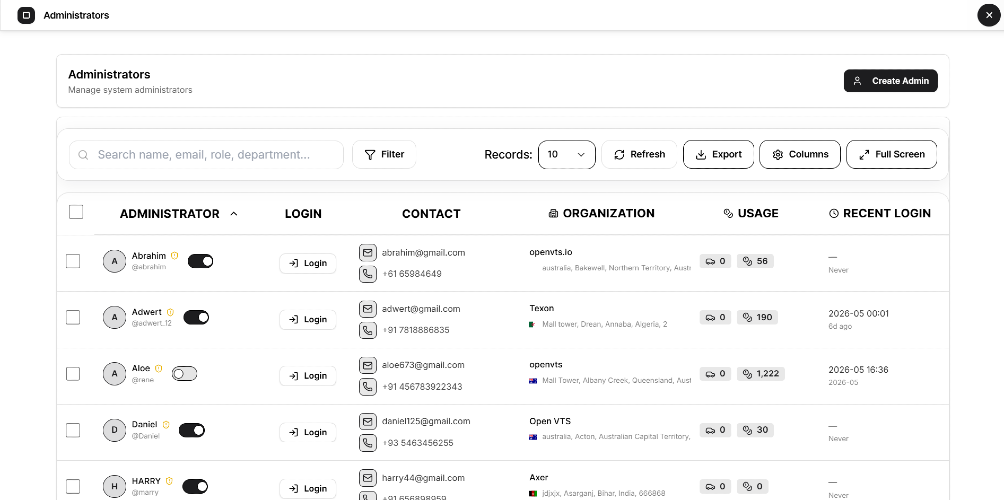Select the Daniel row checkbox
The height and width of the screenshot is (500, 1004).
73,430
